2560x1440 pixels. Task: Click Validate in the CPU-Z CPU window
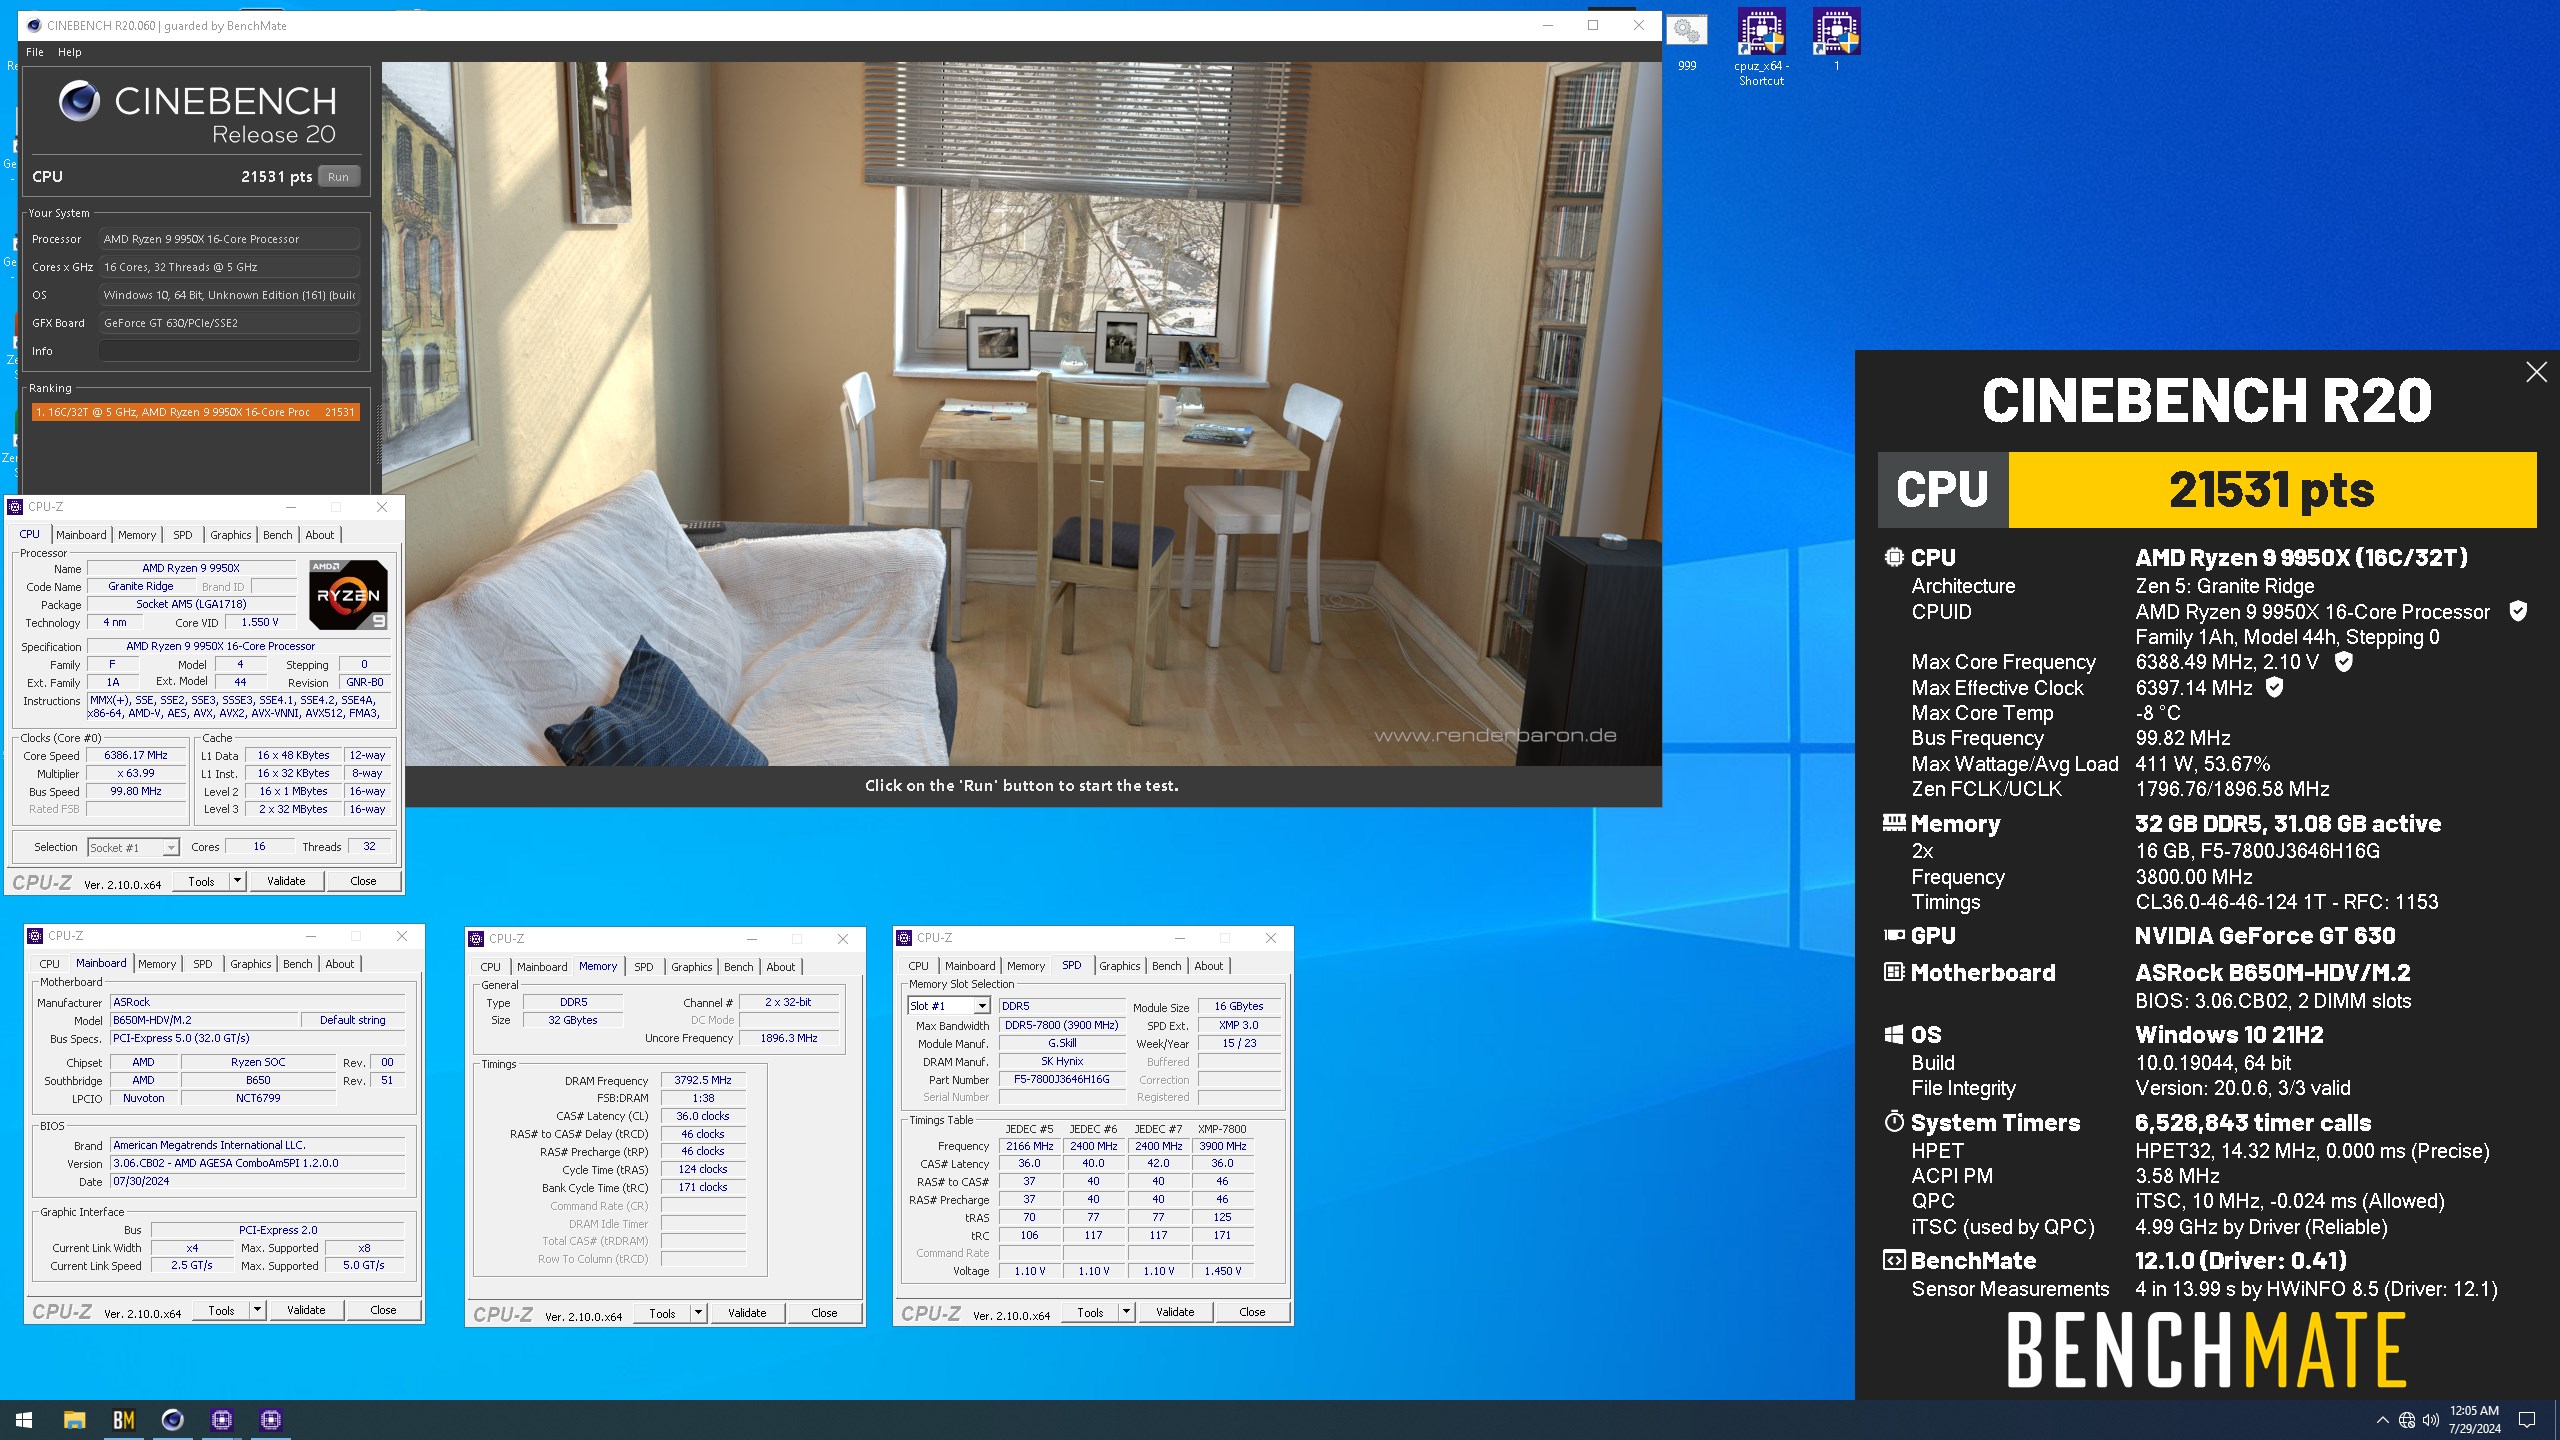(x=286, y=881)
